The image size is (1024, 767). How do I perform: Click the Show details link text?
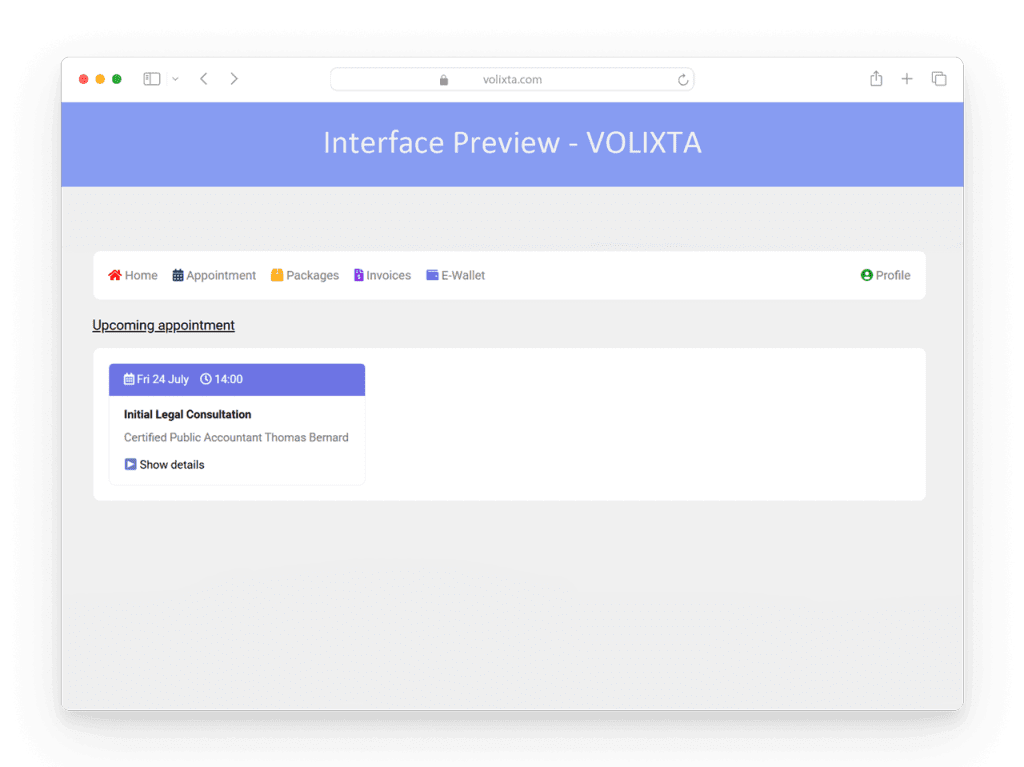(172, 464)
